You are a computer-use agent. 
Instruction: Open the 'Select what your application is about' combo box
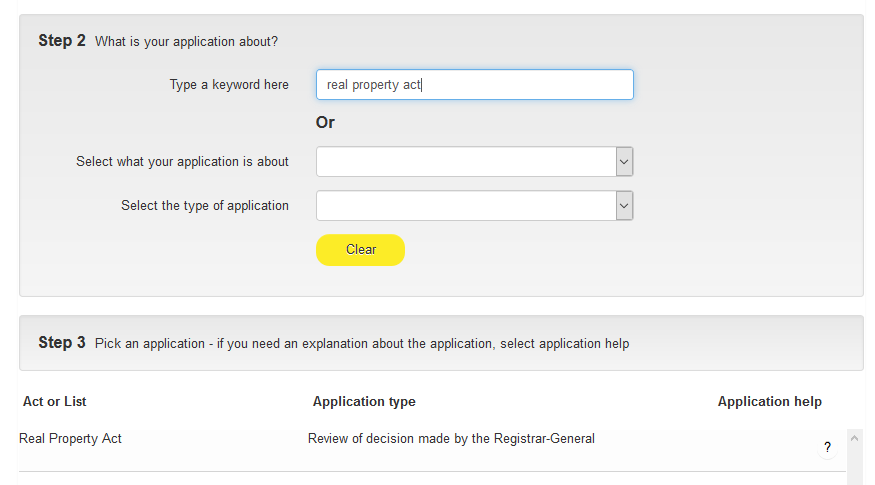474,162
